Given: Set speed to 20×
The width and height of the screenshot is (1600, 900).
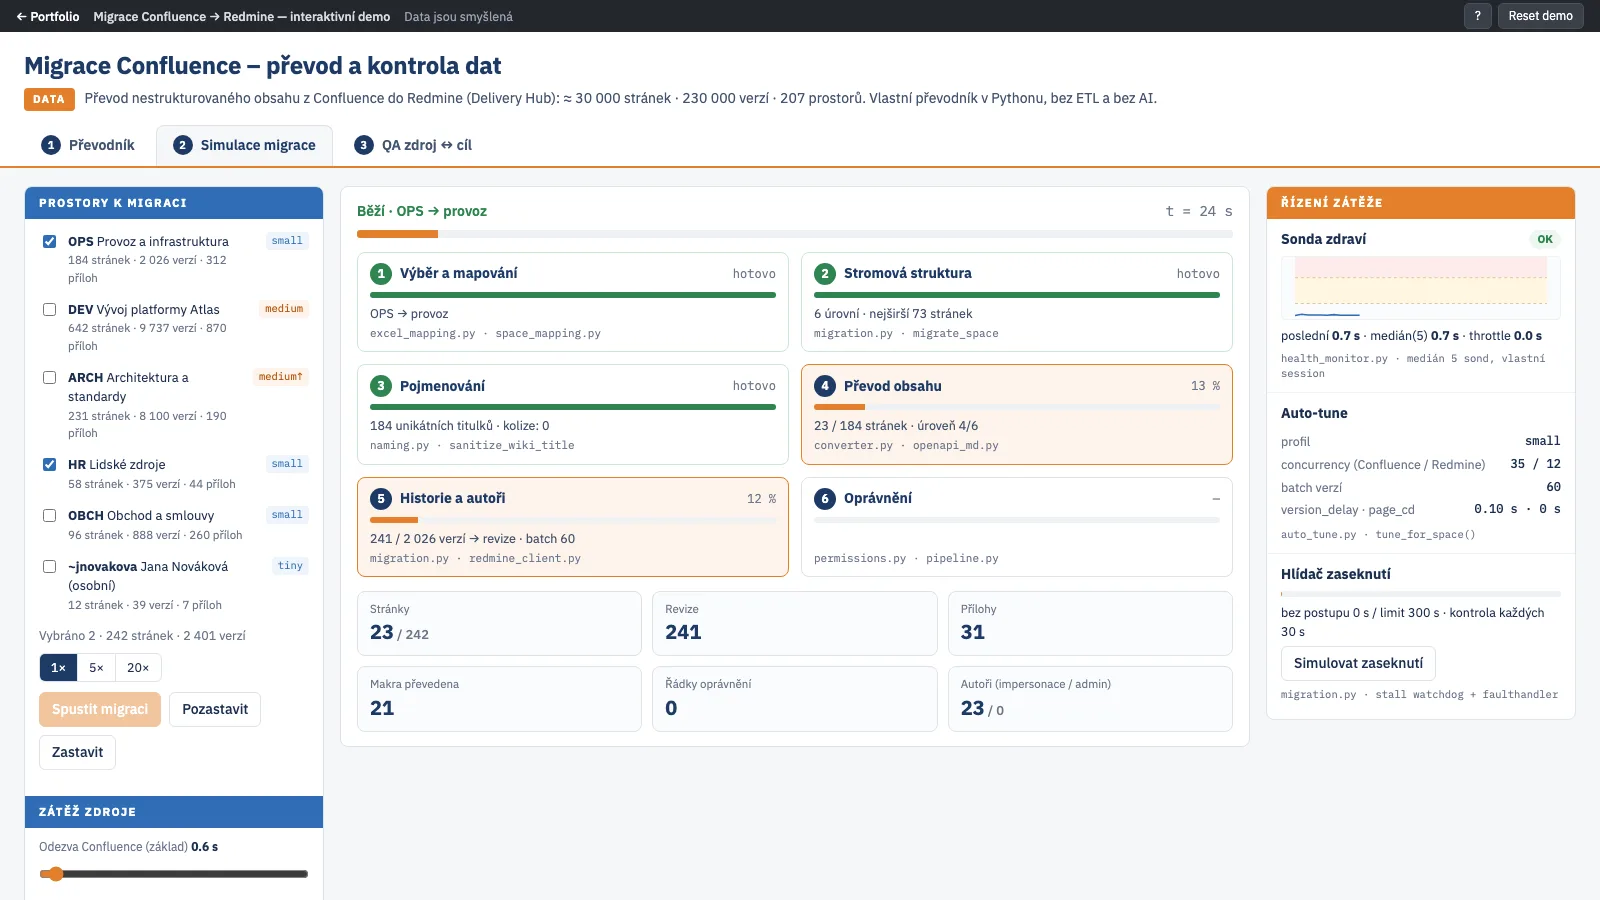Looking at the screenshot, I should (138, 667).
